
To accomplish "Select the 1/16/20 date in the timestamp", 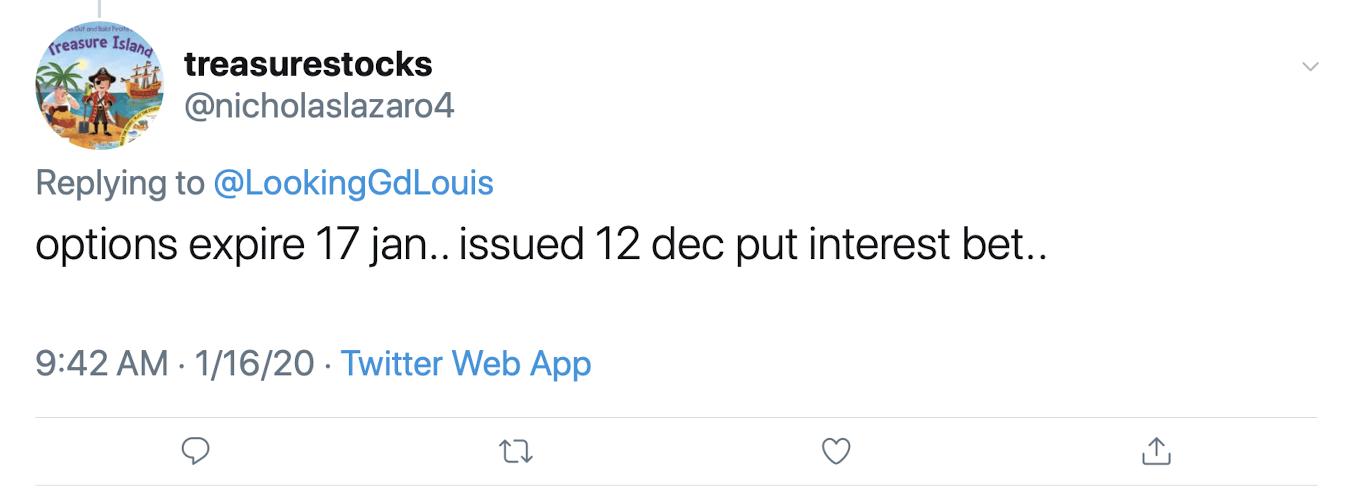I will [x=255, y=363].
